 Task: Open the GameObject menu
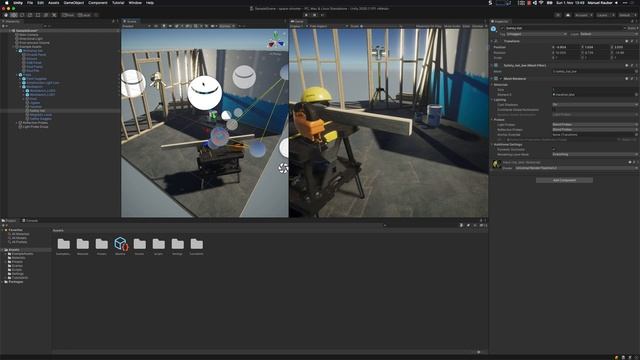coord(73,3)
